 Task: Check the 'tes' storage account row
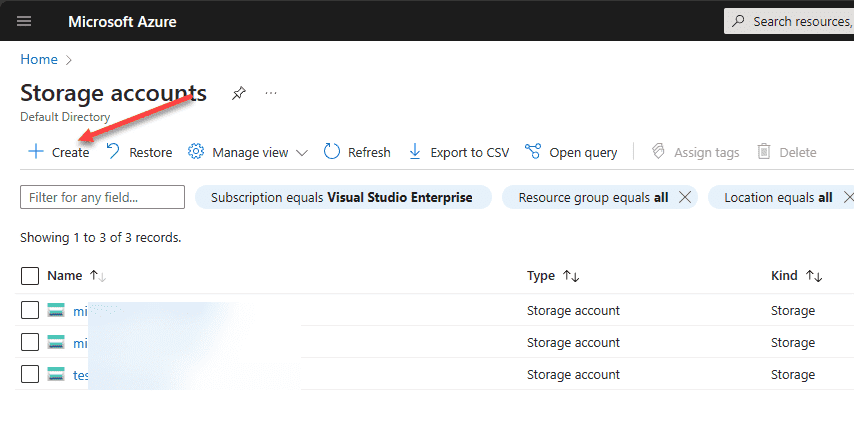click(30, 374)
